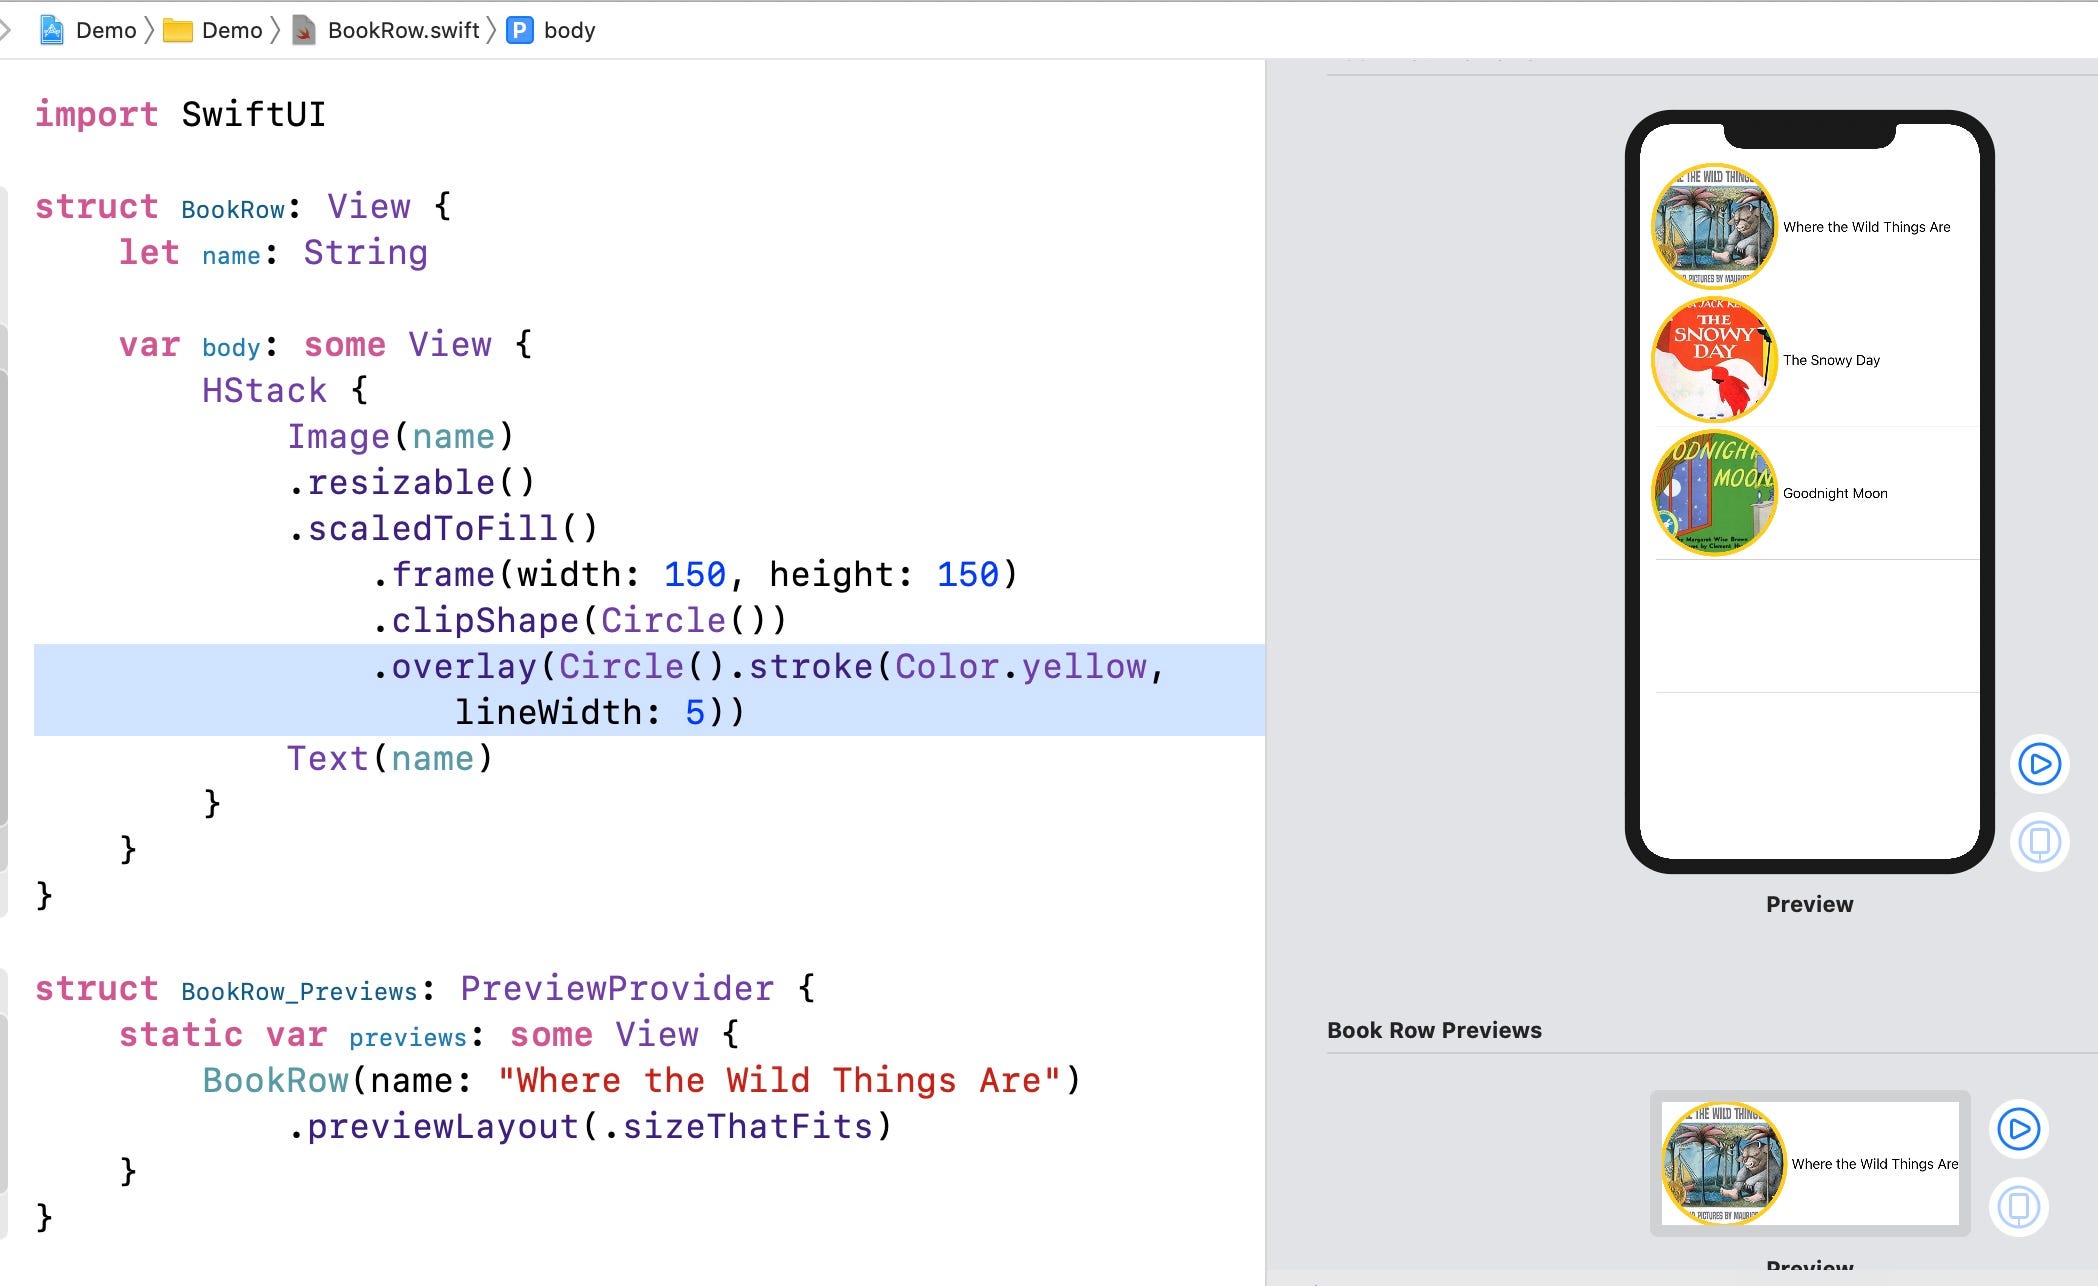Click the device icon next to the Book Row preview
Screen dimensions: 2098x1286
pyautogui.click(x=2018, y=1207)
